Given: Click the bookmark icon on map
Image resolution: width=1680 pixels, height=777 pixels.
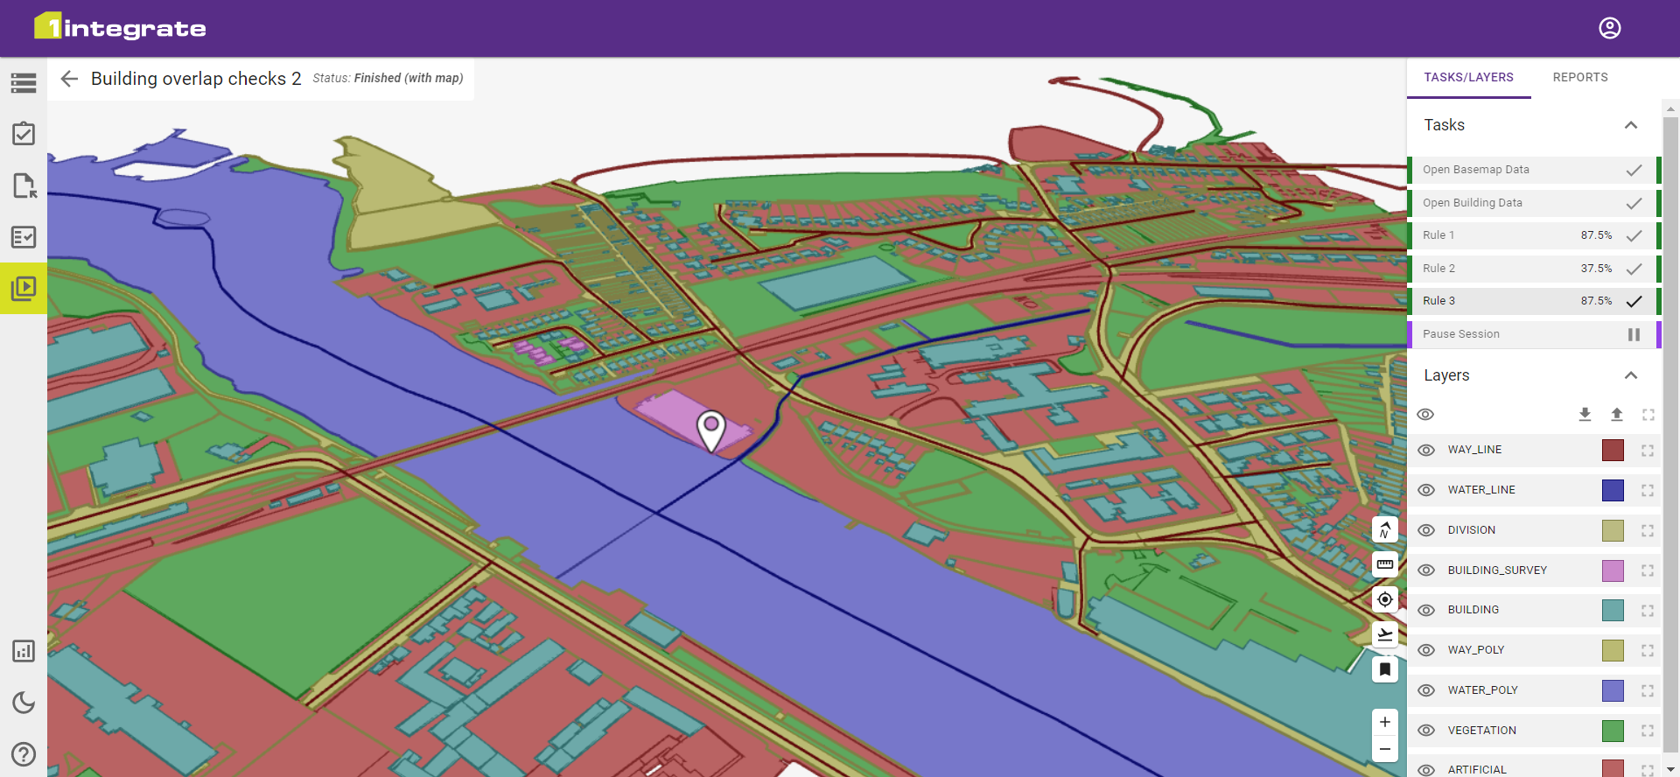Looking at the screenshot, I should click(1384, 669).
